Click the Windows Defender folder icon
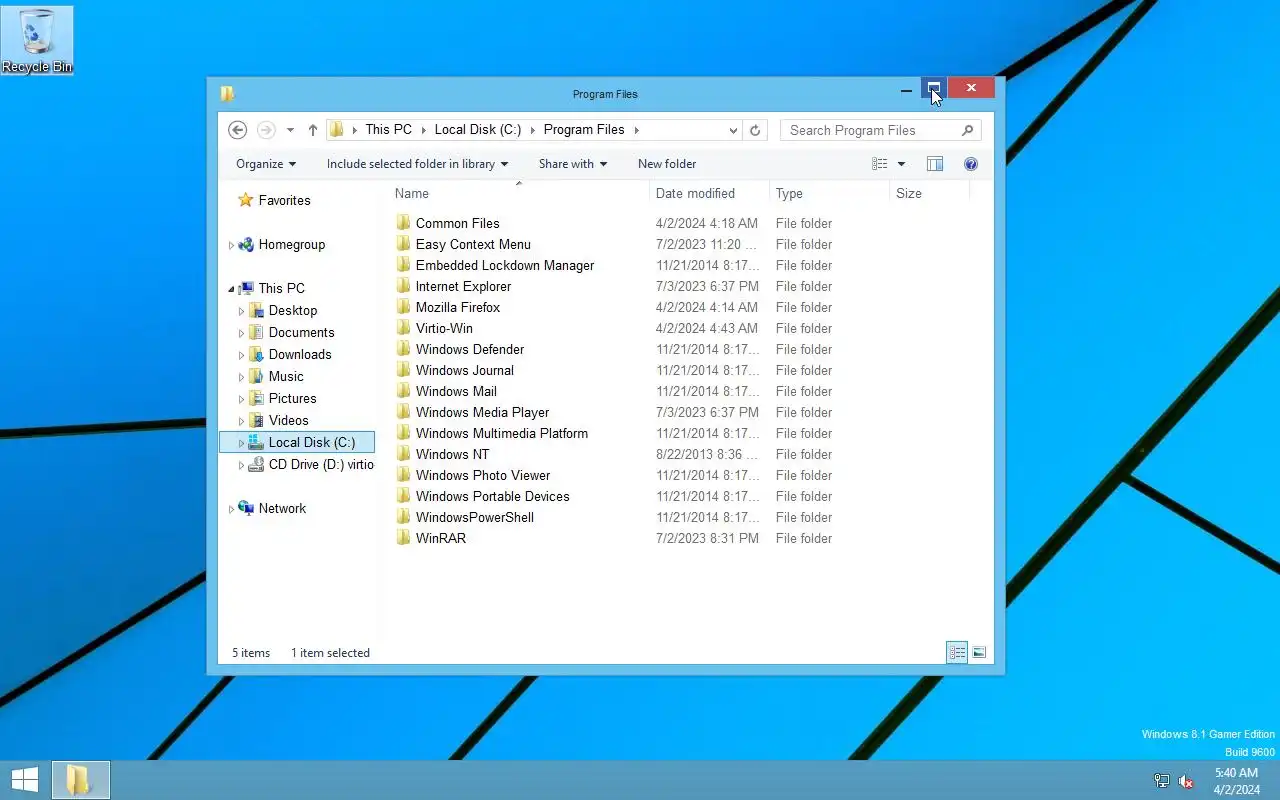This screenshot has height=800, width=1280. [404, 348]
